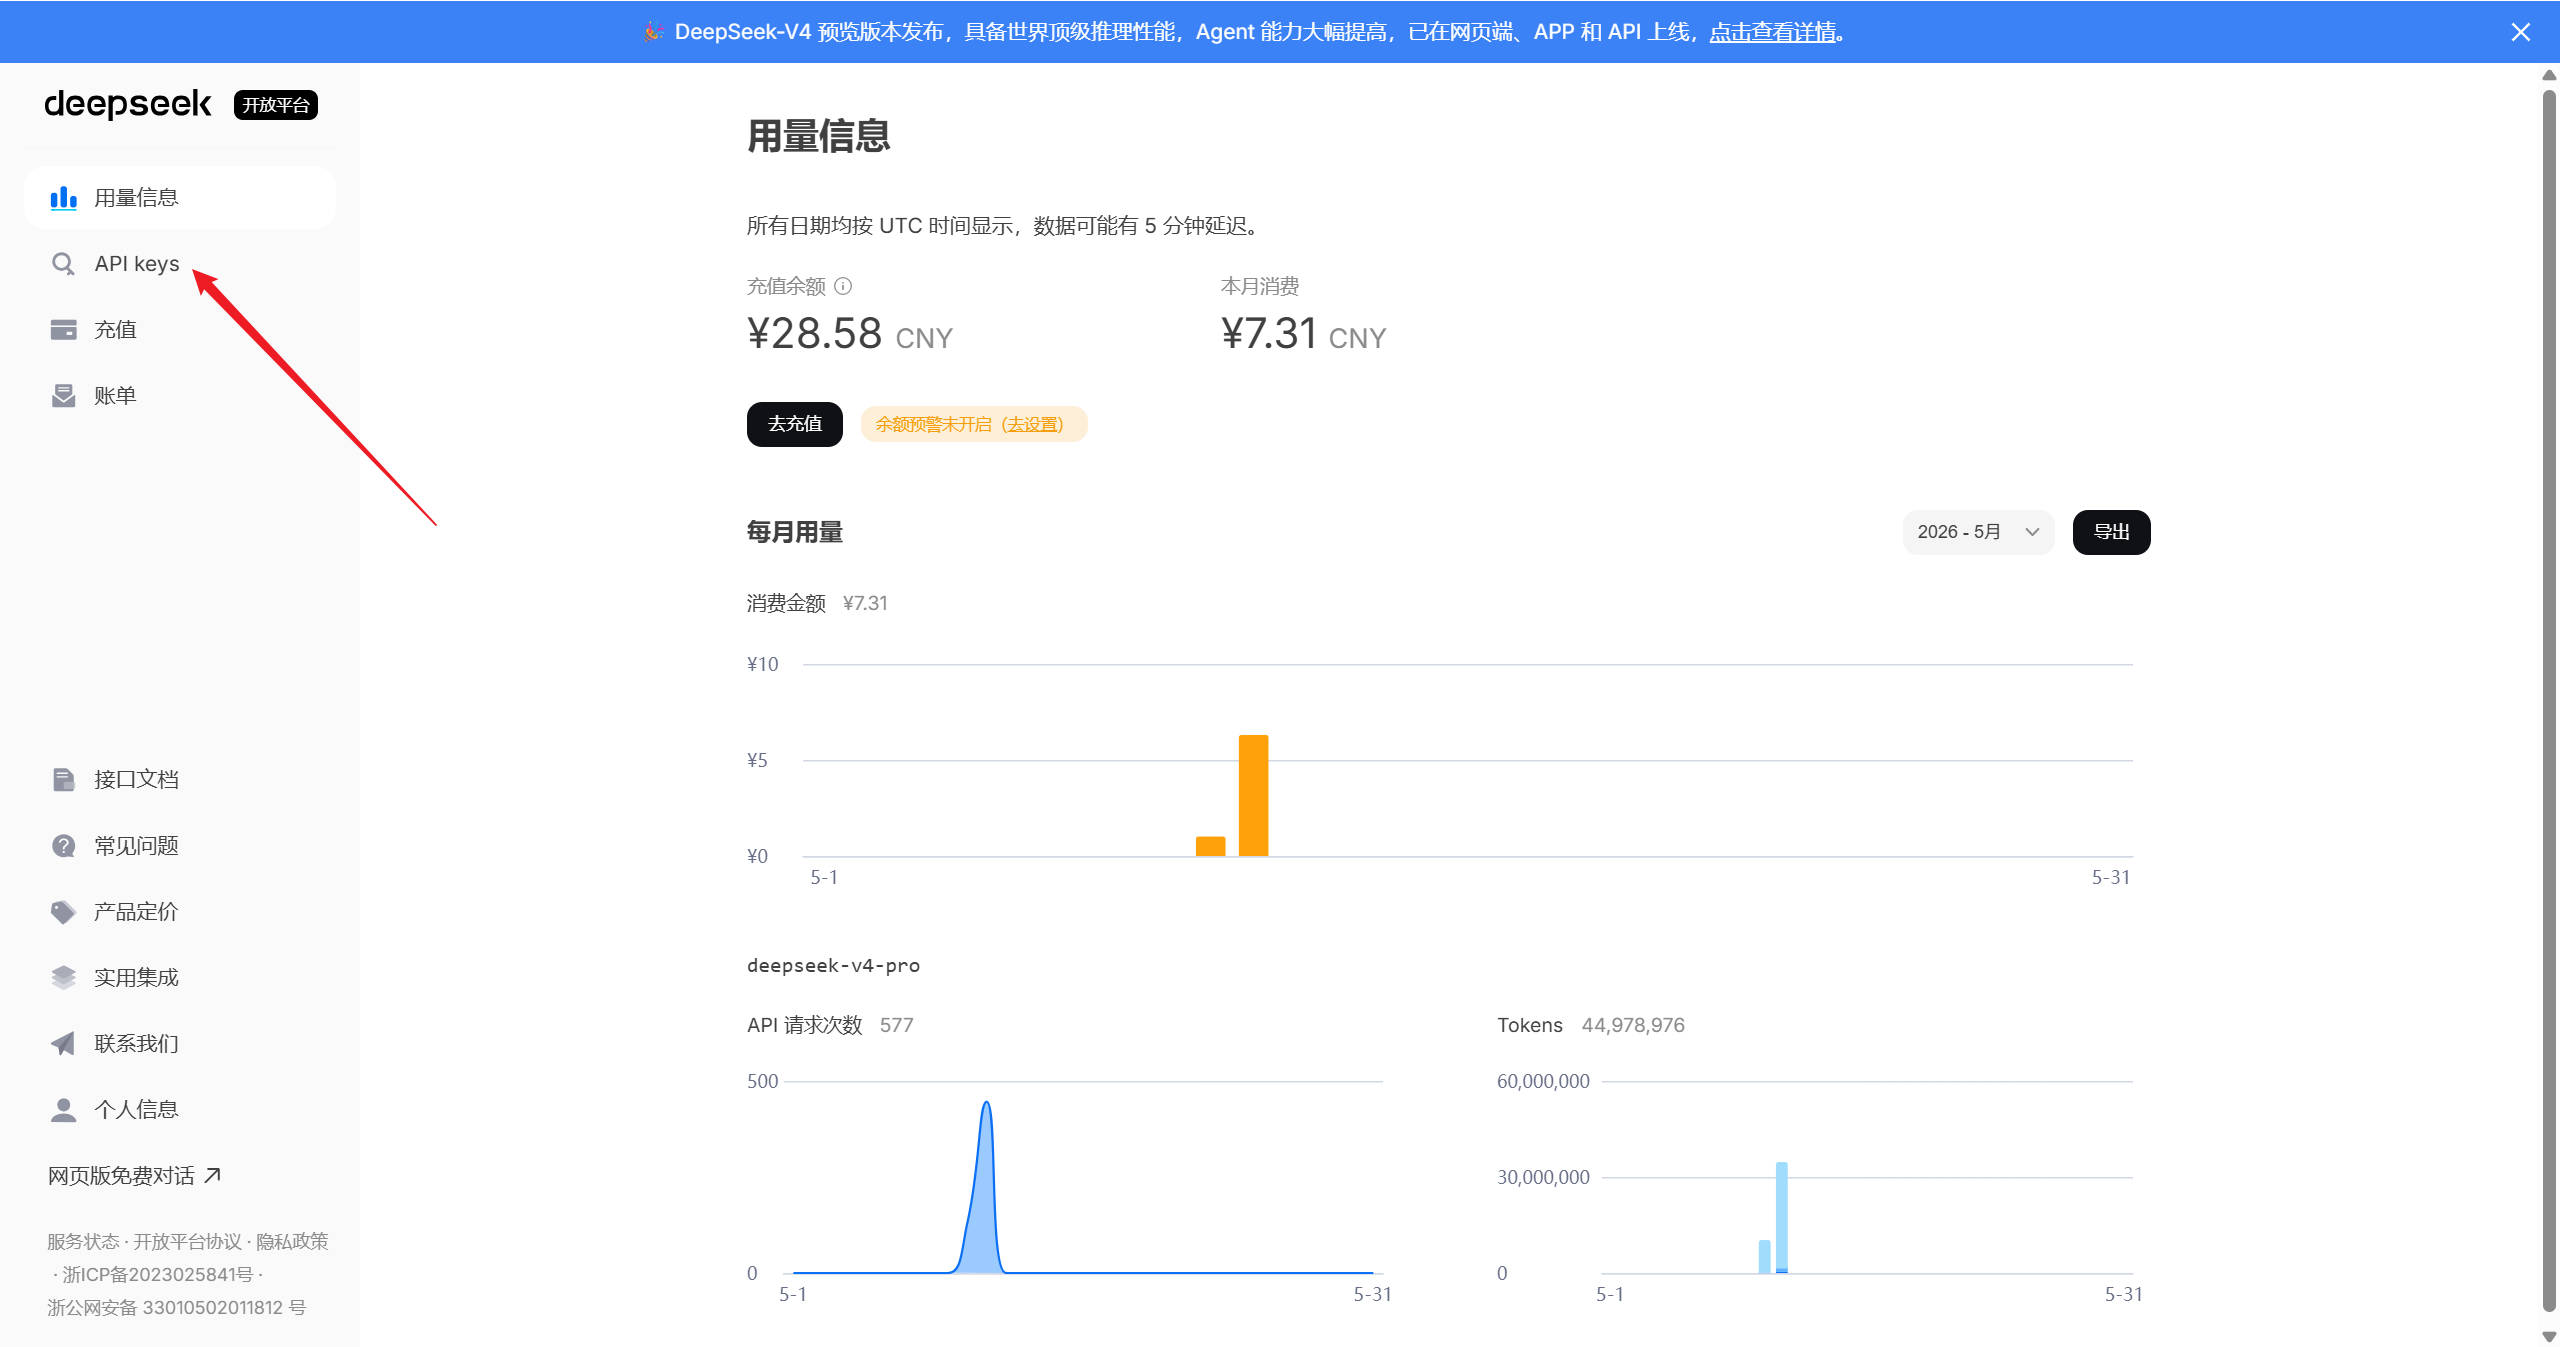The width and height of the screenshot is (2560, 1347).
Task: Click the paper plane icon beside 联系我们
Action: 63,1044
